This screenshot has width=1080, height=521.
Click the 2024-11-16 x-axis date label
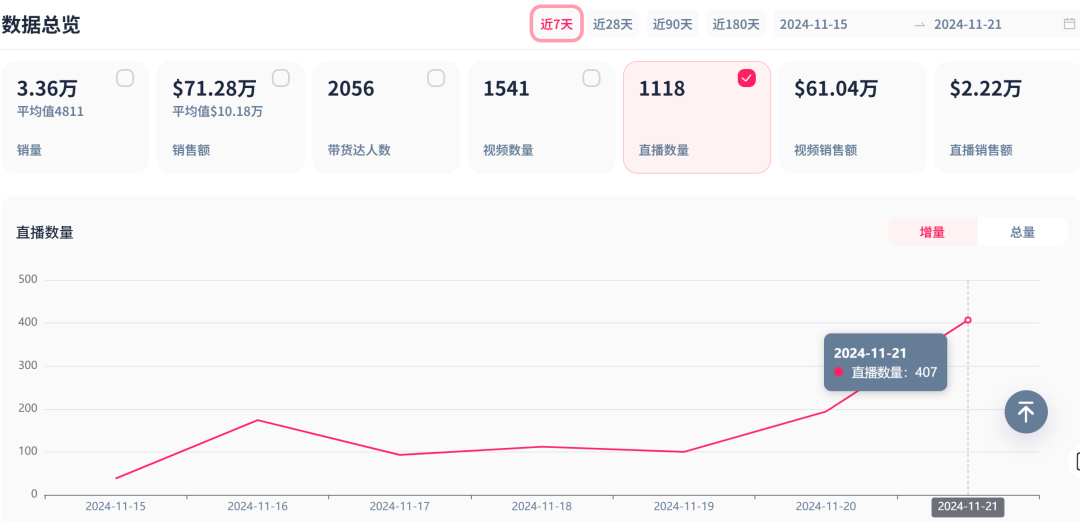[x=257, y=507]
